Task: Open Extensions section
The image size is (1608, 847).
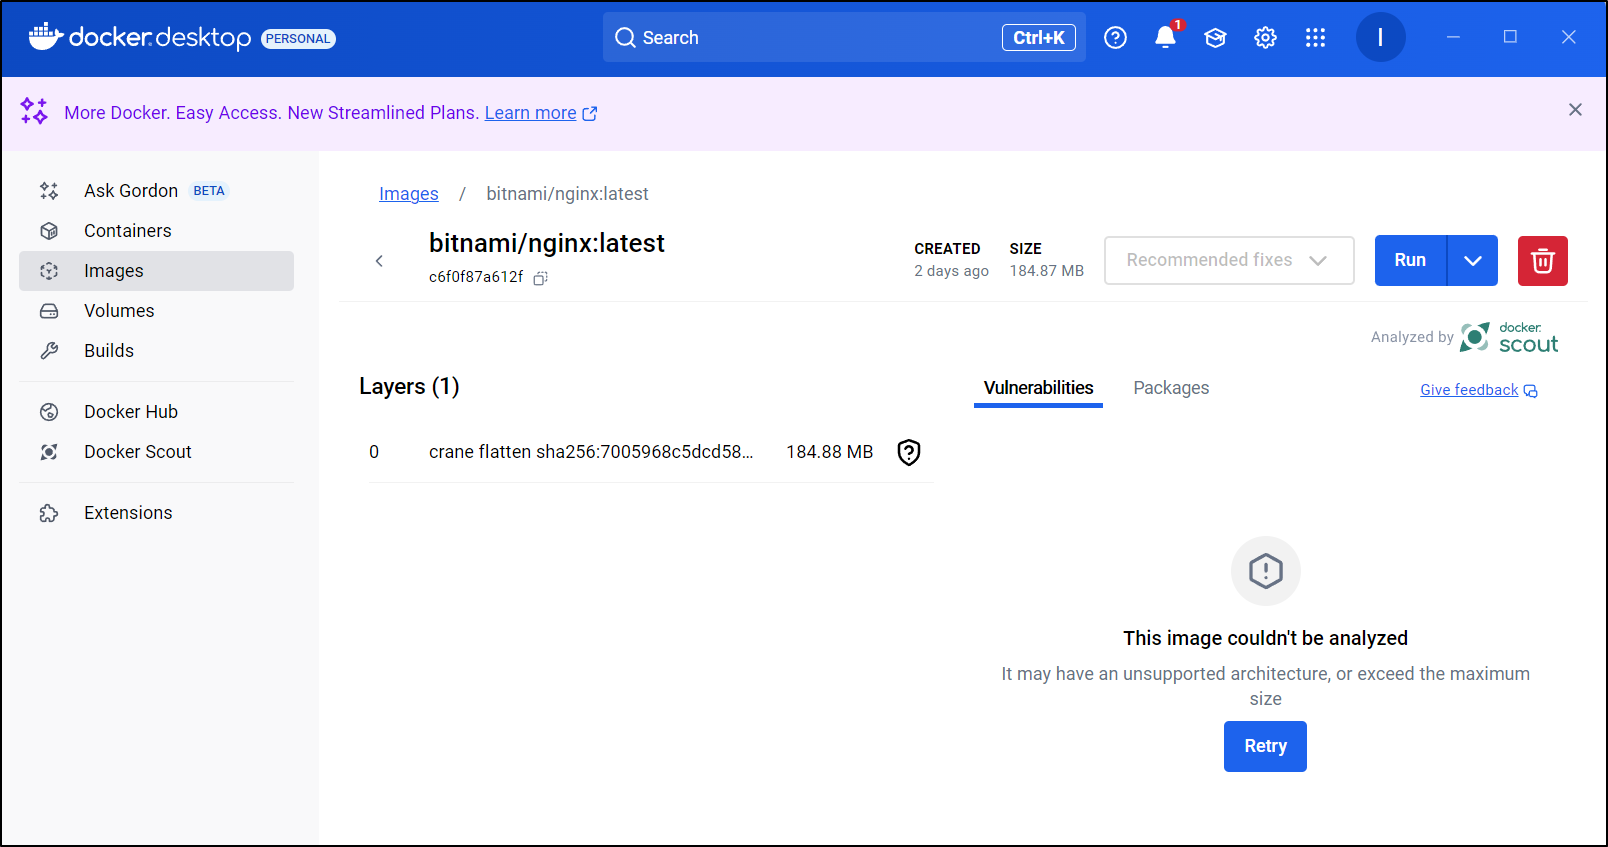Action: click(x=156, y=513)
